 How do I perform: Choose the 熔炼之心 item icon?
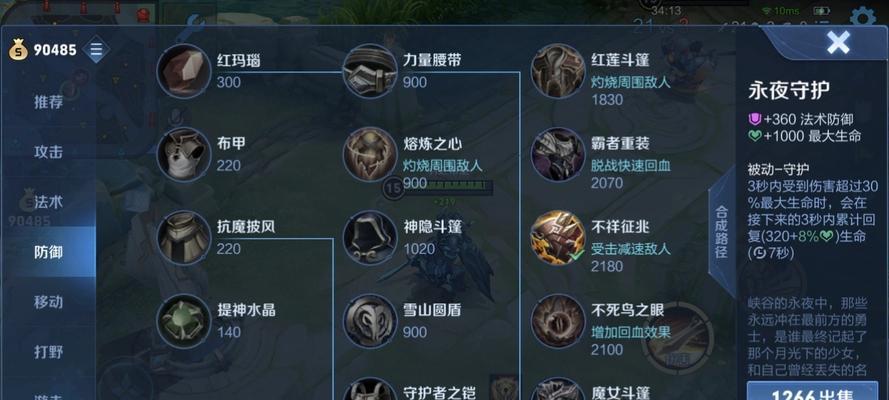tap(370, 154)
